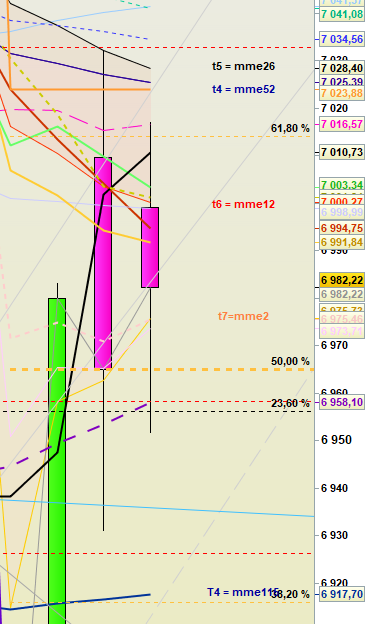
Task: Click the 6 991,84 gold price label
Action: click(x=342, y=242)
